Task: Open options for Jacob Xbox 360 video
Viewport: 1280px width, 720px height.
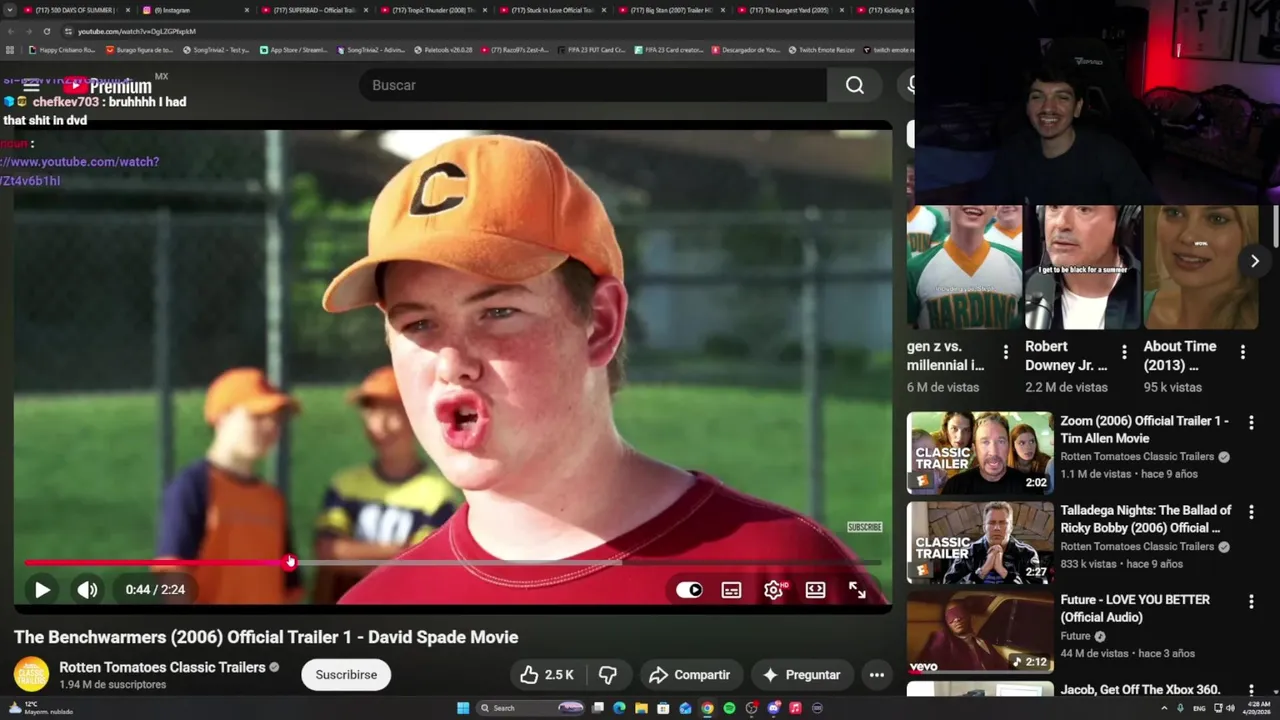Action: (1251, 692)
